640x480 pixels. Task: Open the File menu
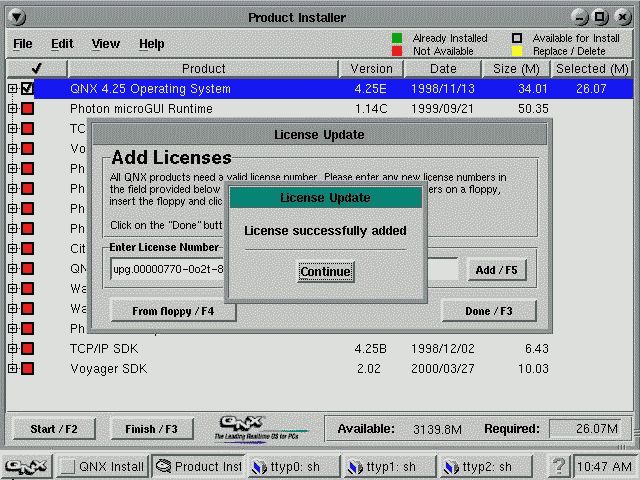tap(22, 44)
